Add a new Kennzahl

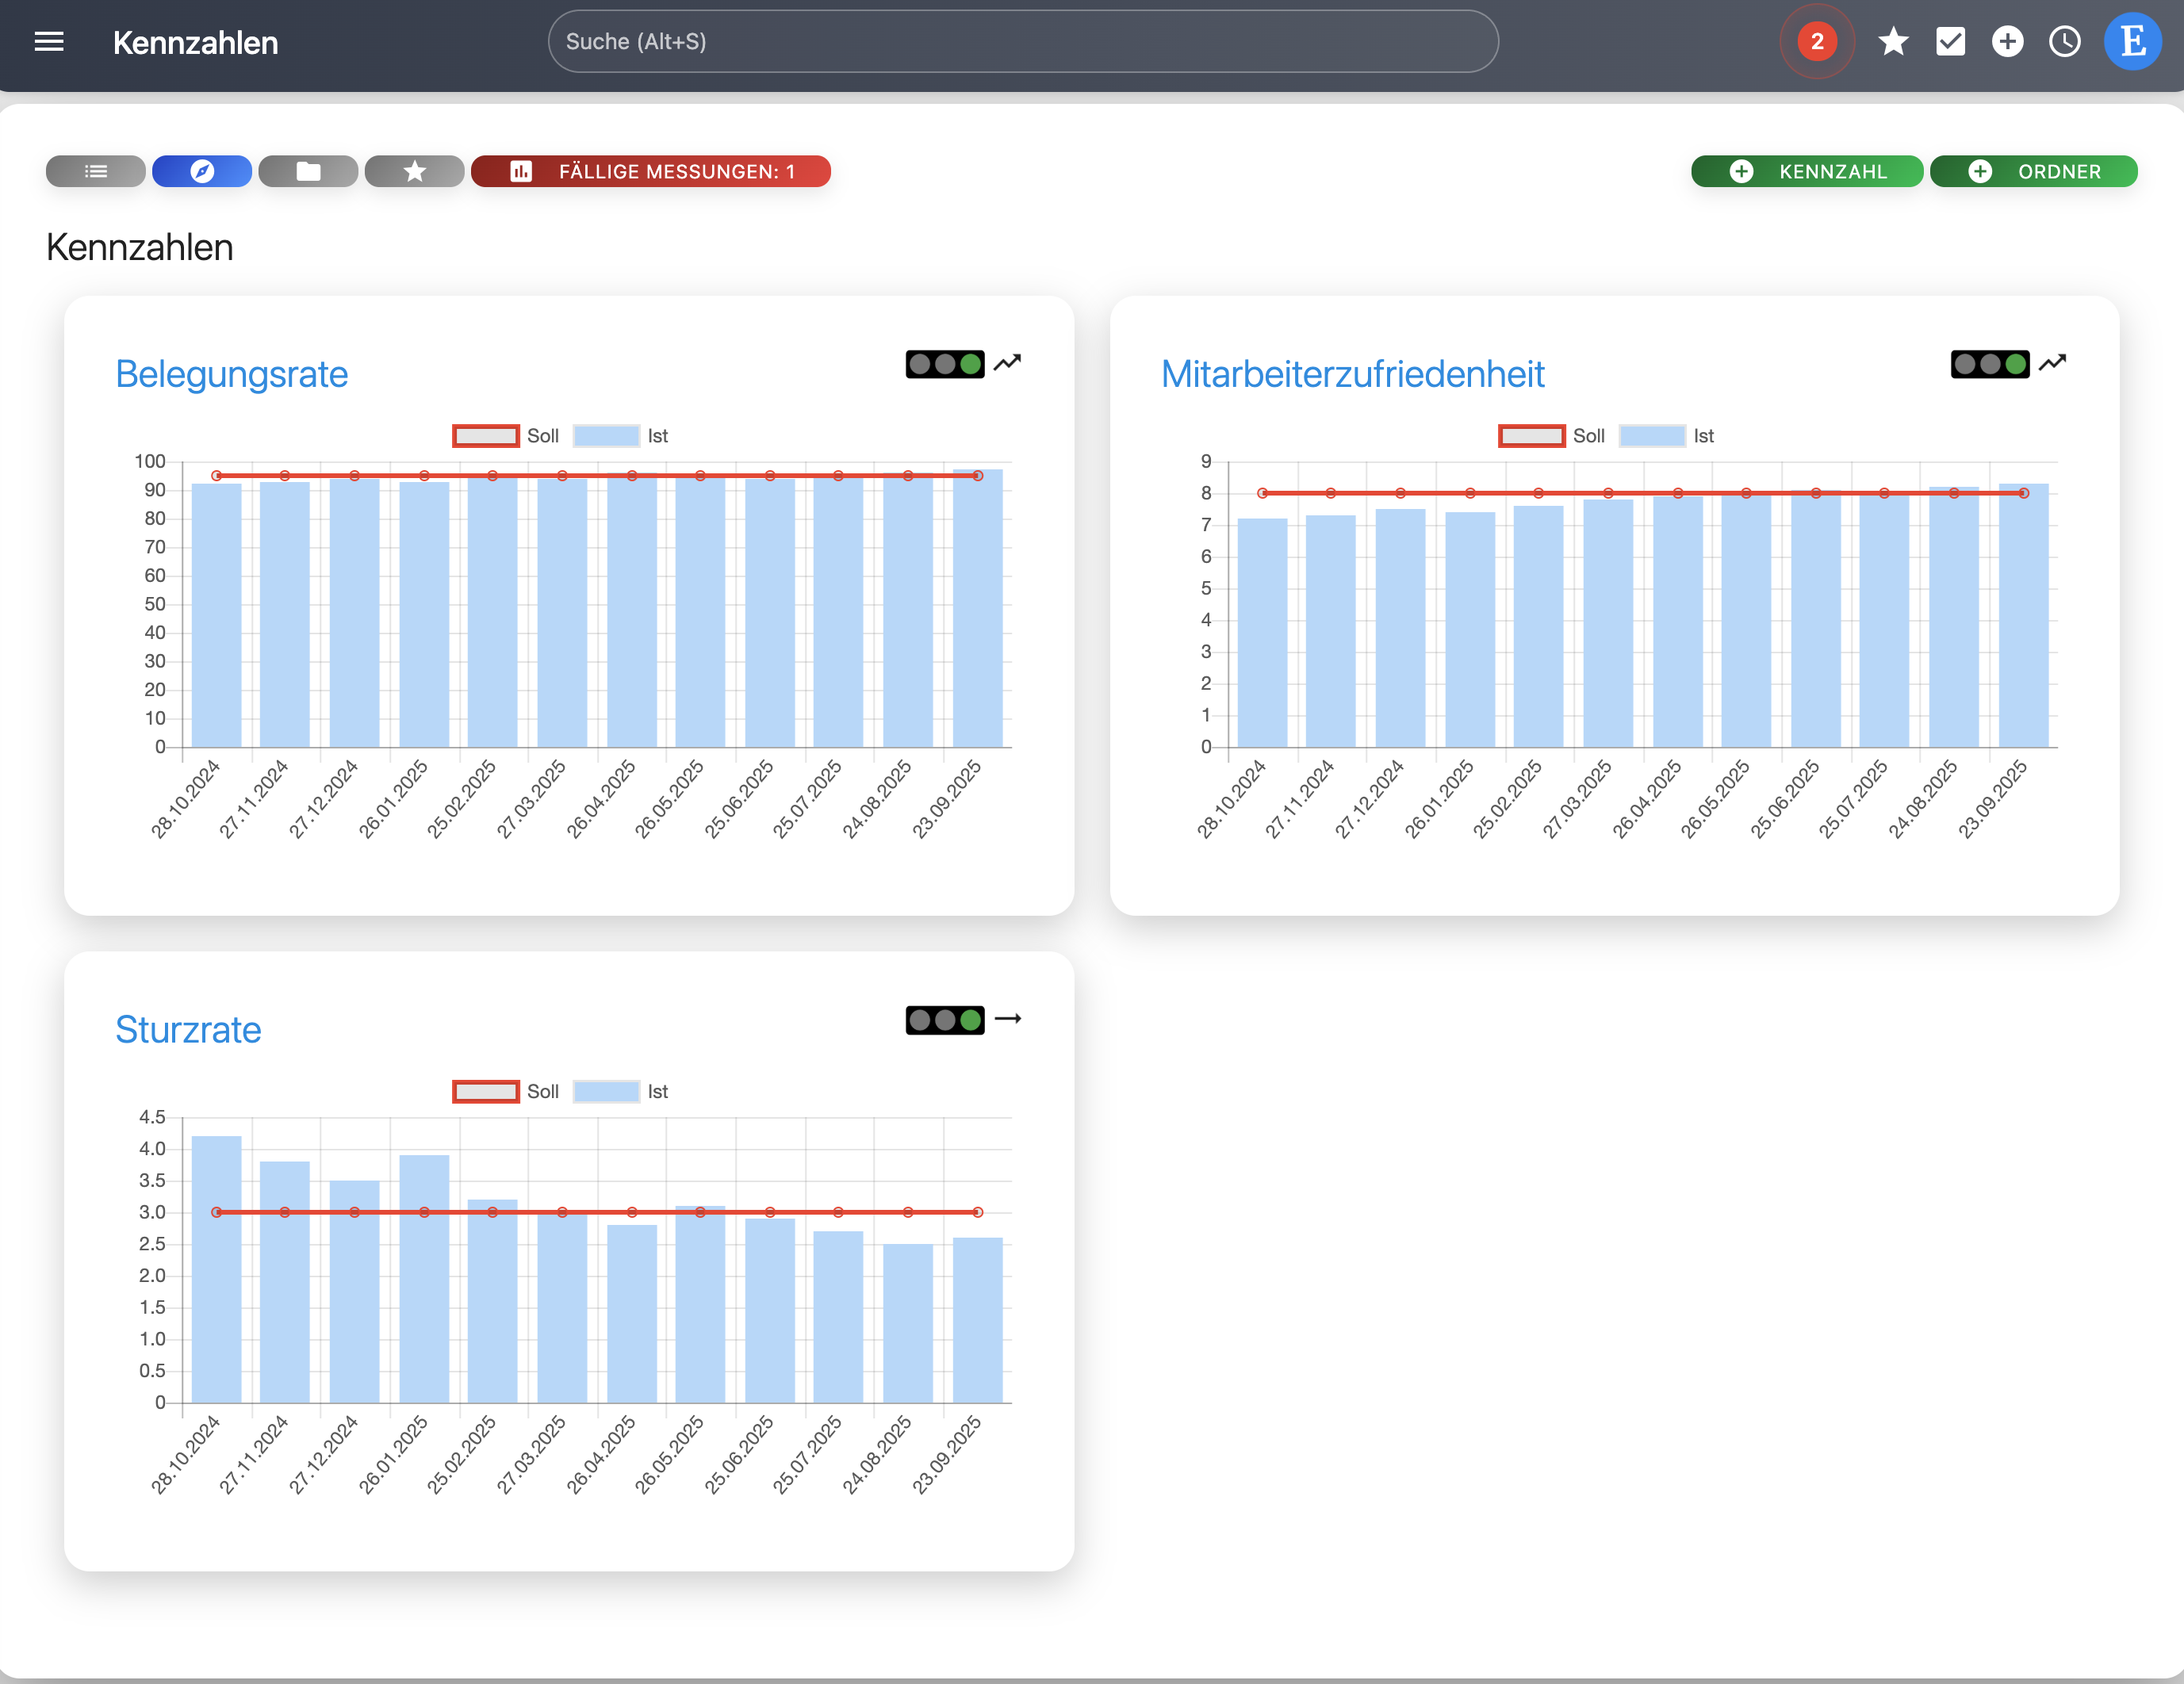(x=1806, y=171)
